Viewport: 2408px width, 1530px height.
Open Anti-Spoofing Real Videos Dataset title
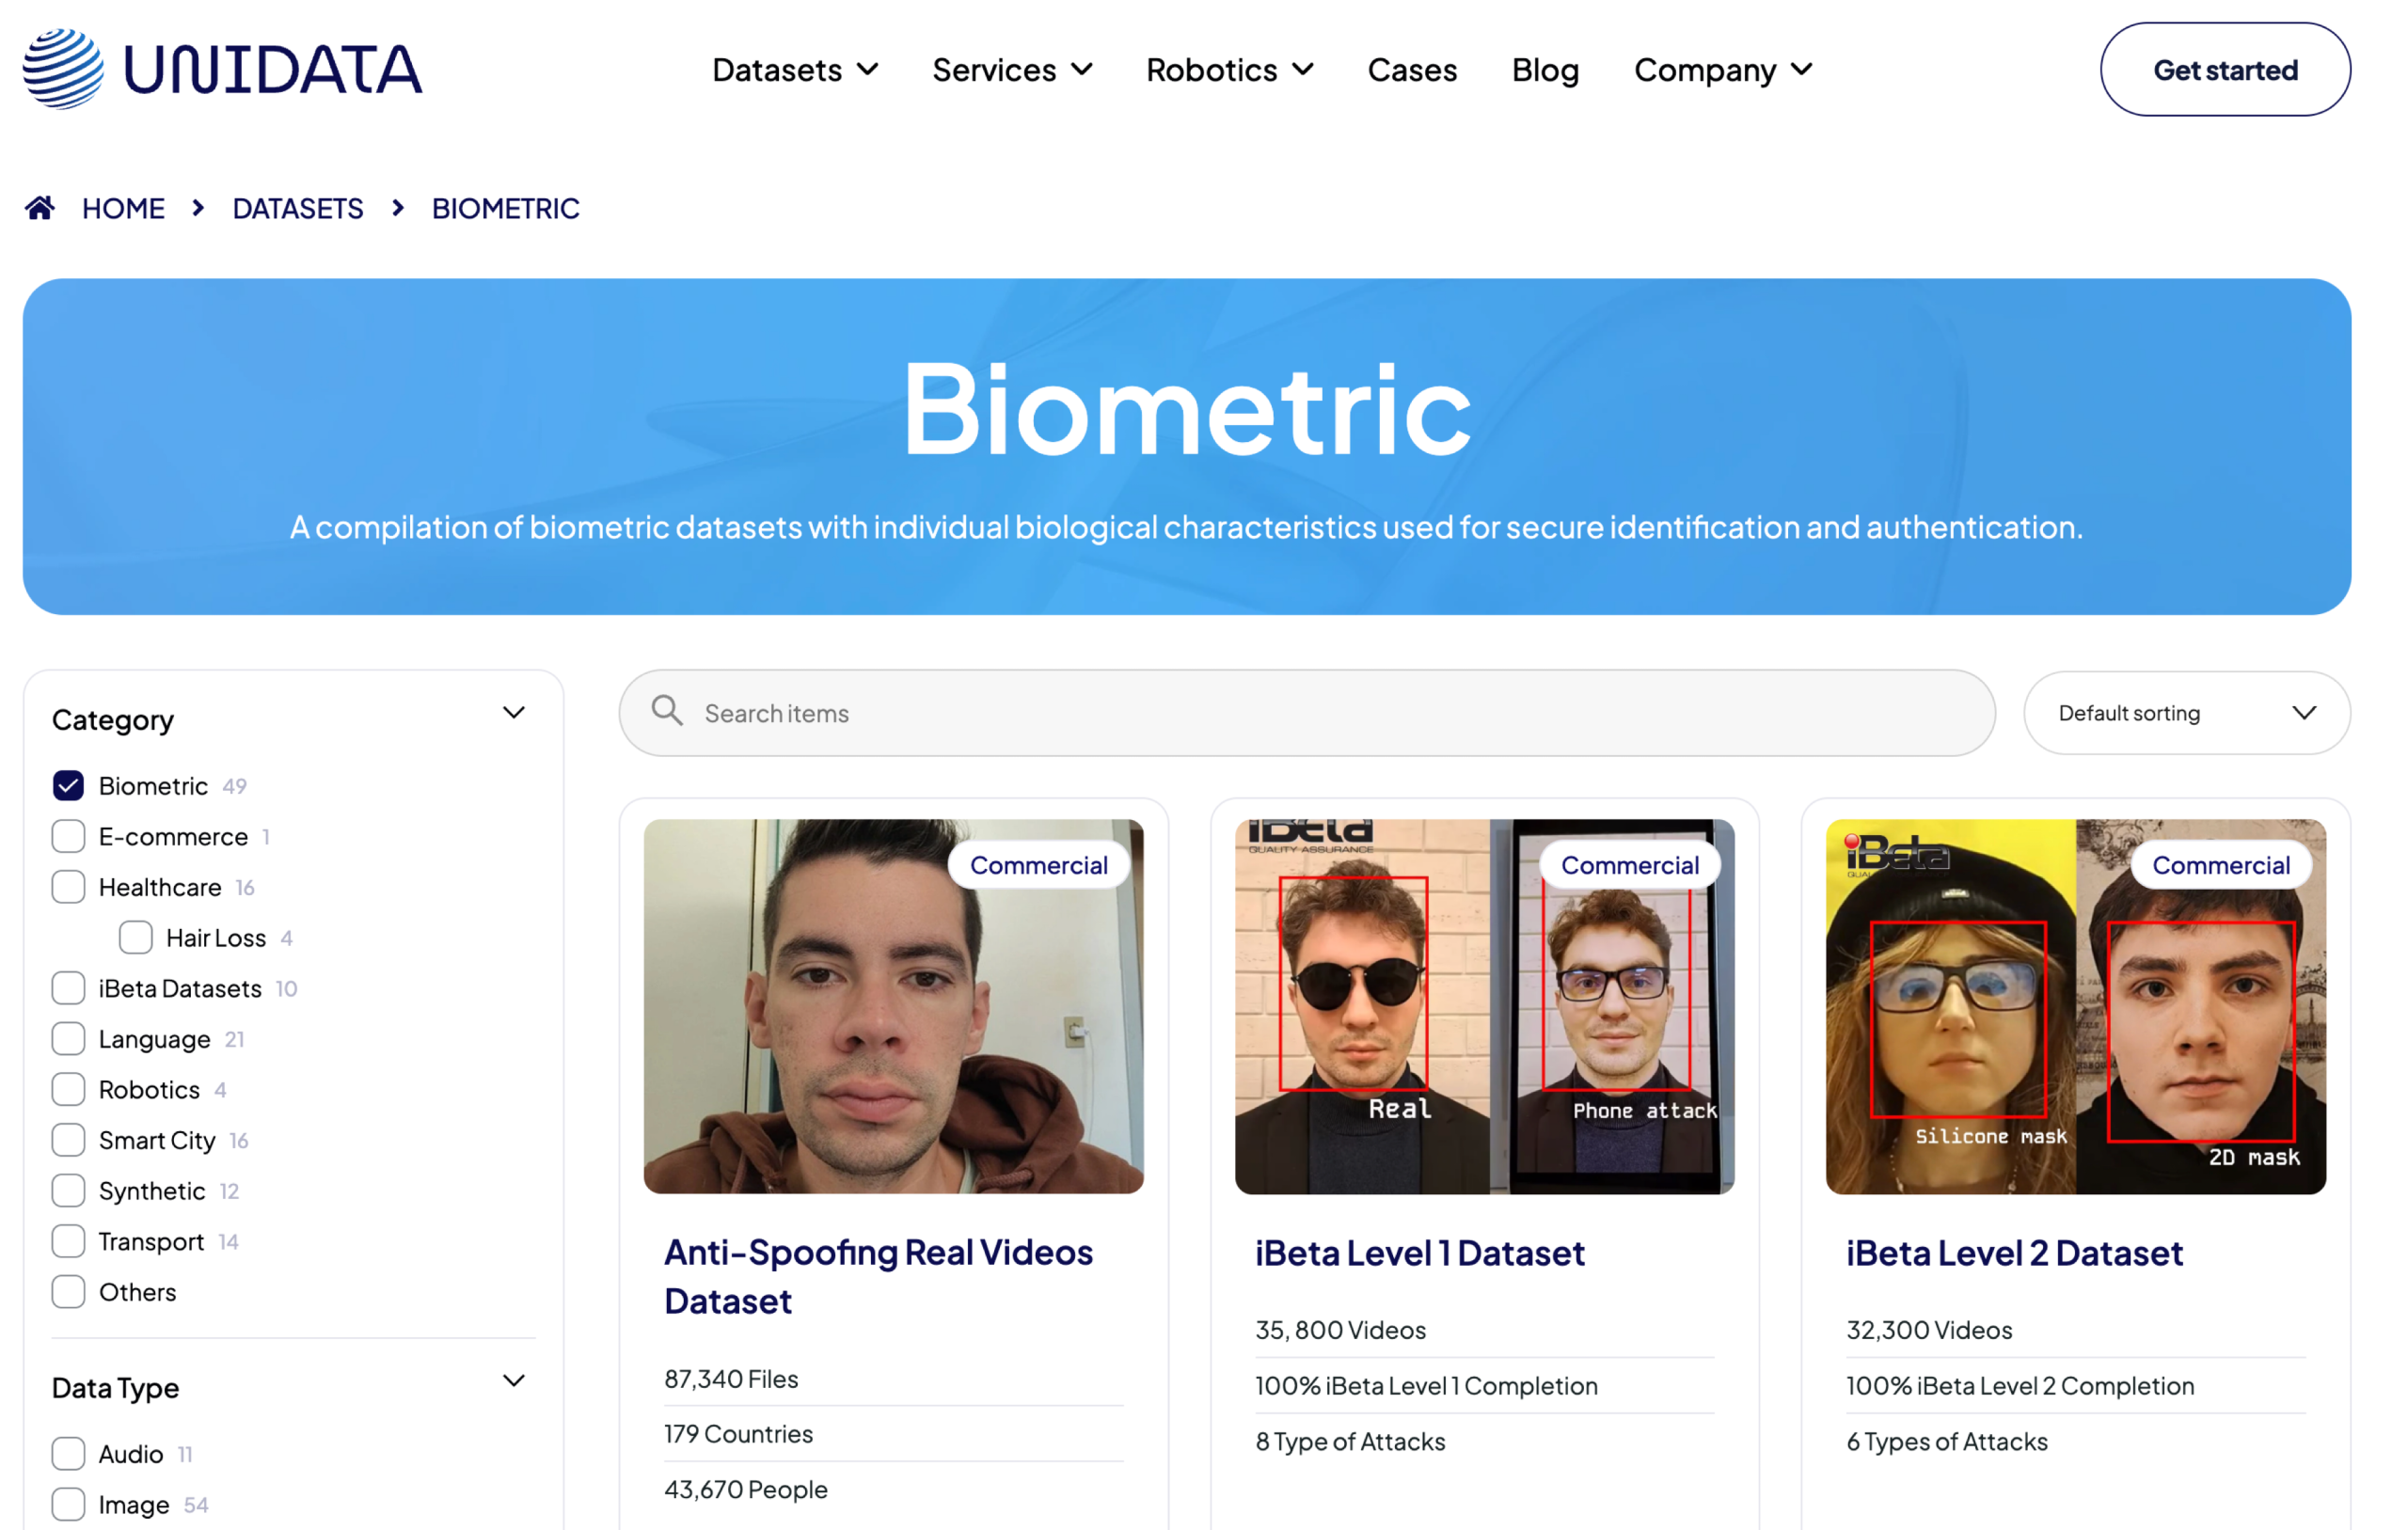click(x=878, y=1277)
